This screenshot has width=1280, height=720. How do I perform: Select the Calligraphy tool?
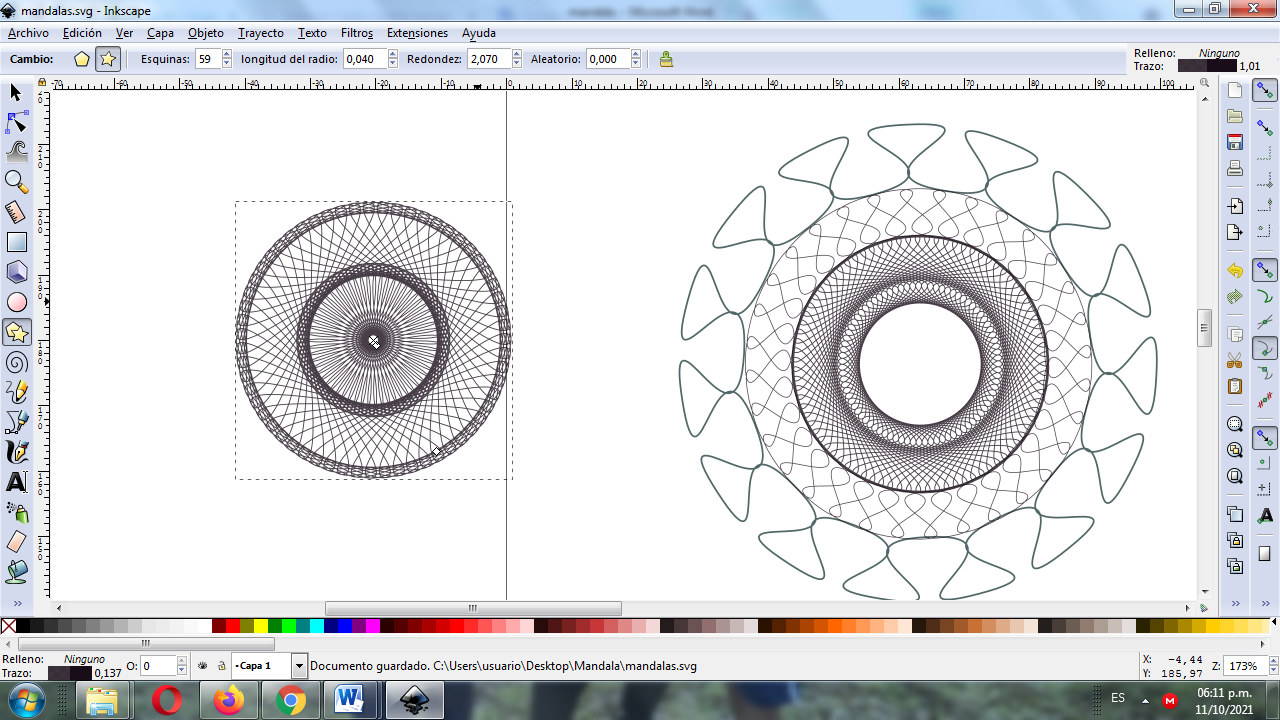[x=16, y=452]
